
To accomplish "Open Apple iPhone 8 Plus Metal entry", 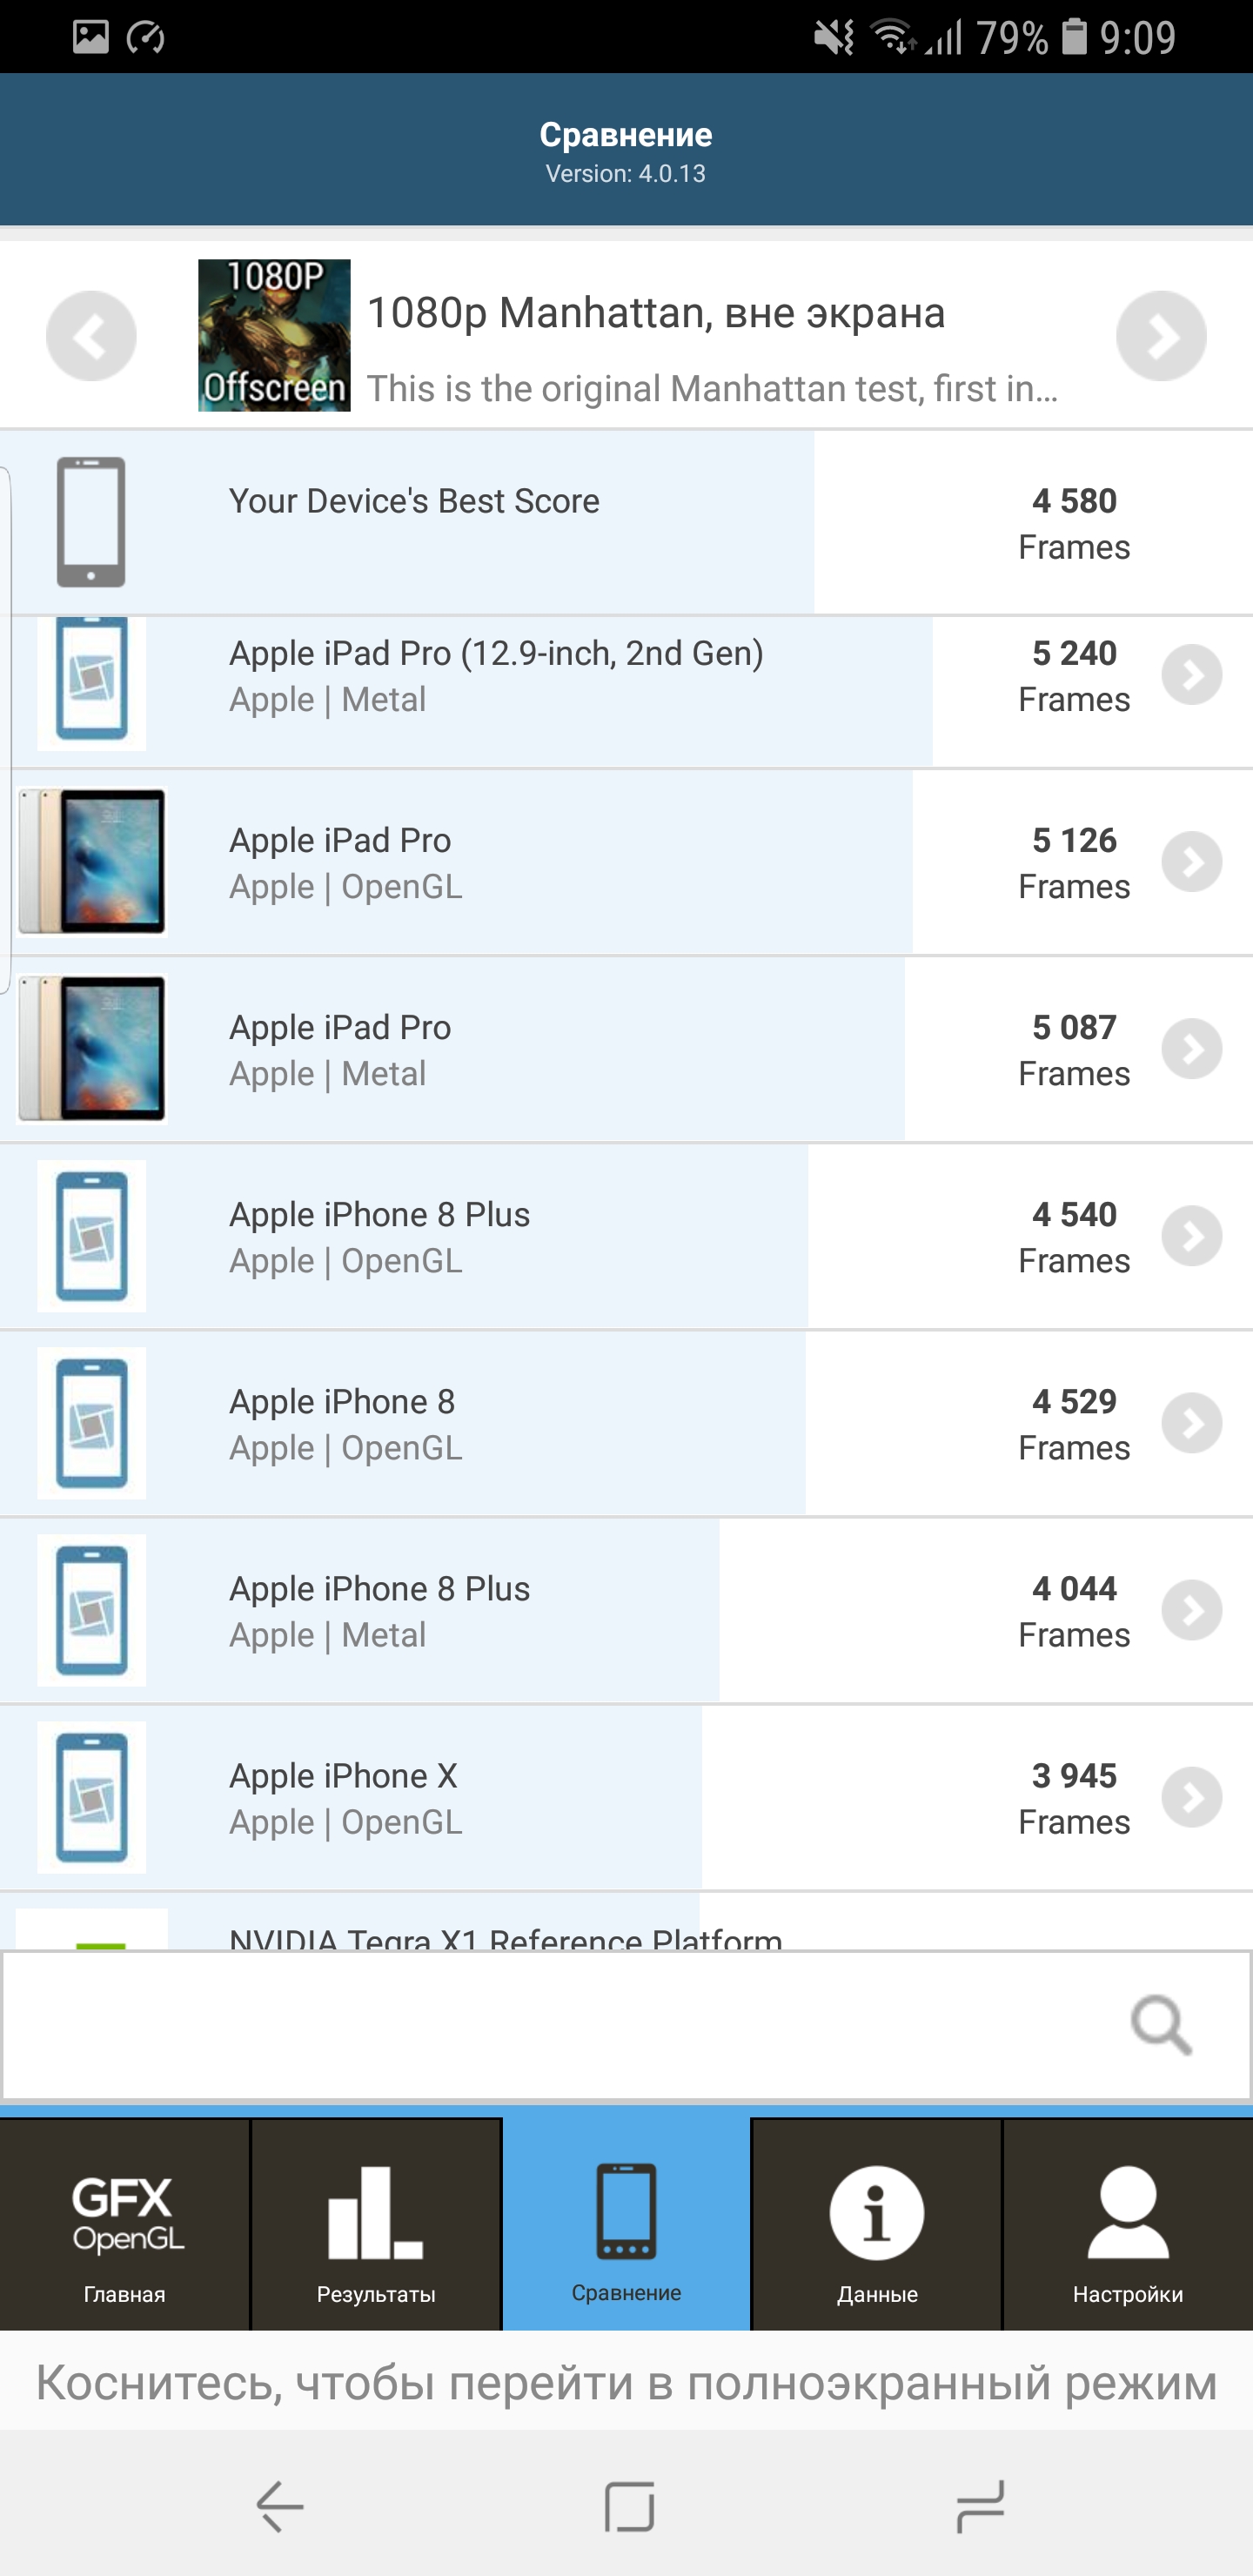I will pyautogui.click(x=380, y=1610).
